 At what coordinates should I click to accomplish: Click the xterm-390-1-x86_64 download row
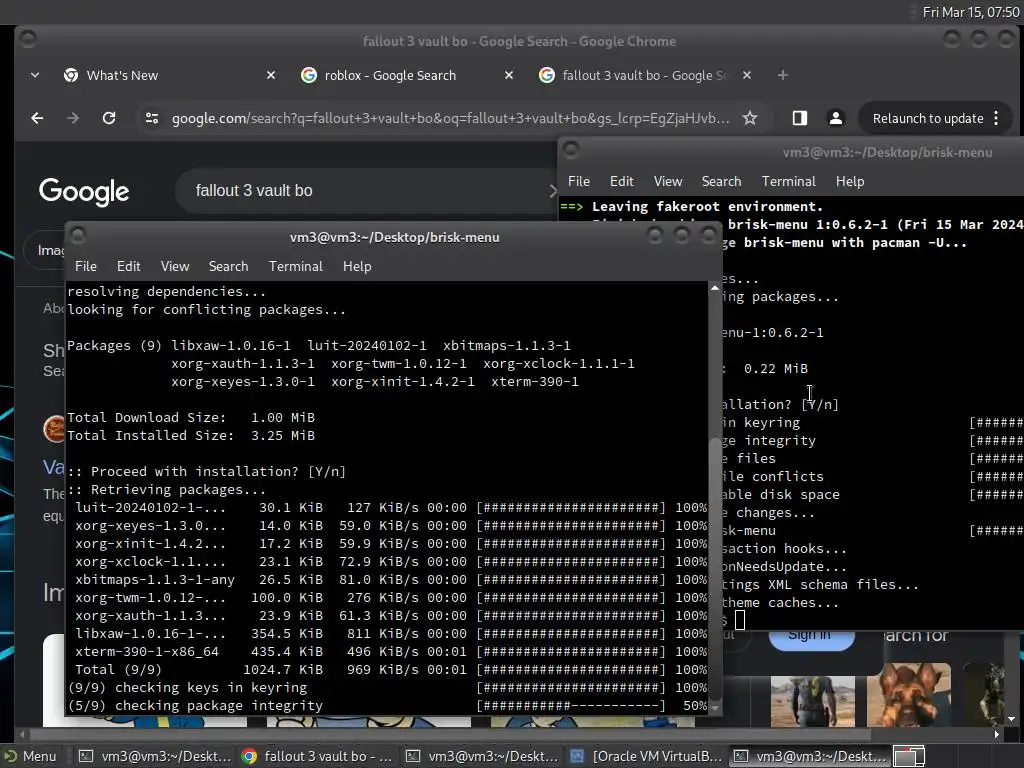coord(391,652)
